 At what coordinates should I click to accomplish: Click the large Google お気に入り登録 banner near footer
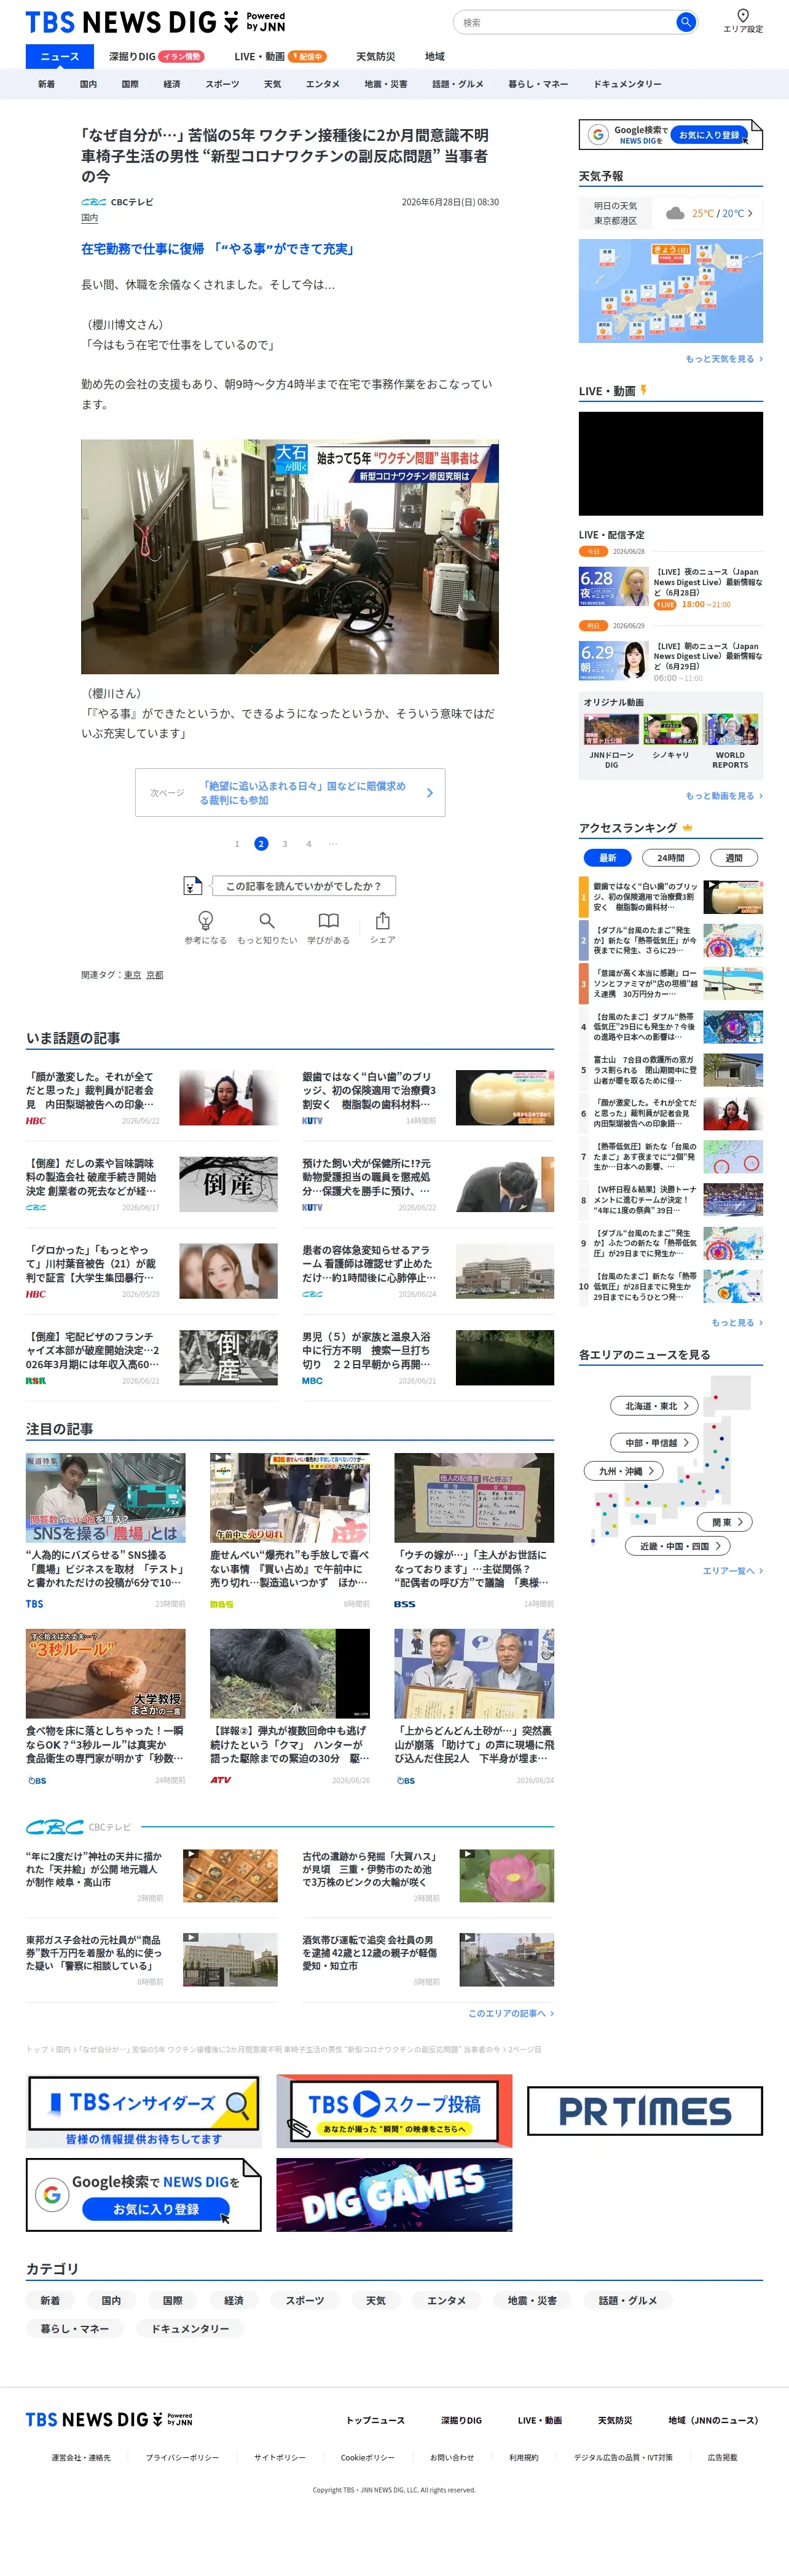pos(144,2194)
